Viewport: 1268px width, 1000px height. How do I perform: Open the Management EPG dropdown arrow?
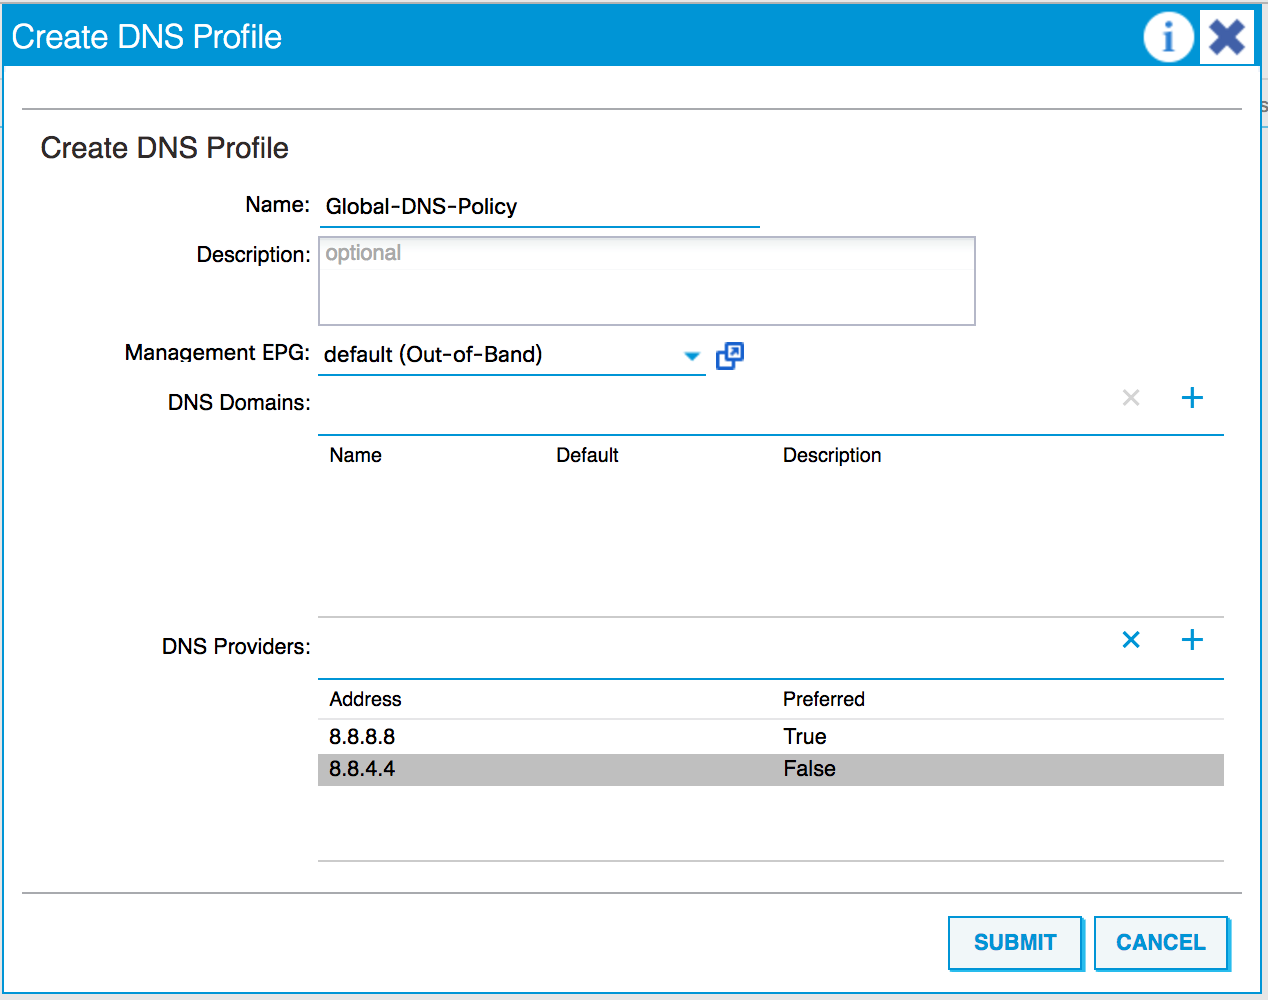(691, 356)
